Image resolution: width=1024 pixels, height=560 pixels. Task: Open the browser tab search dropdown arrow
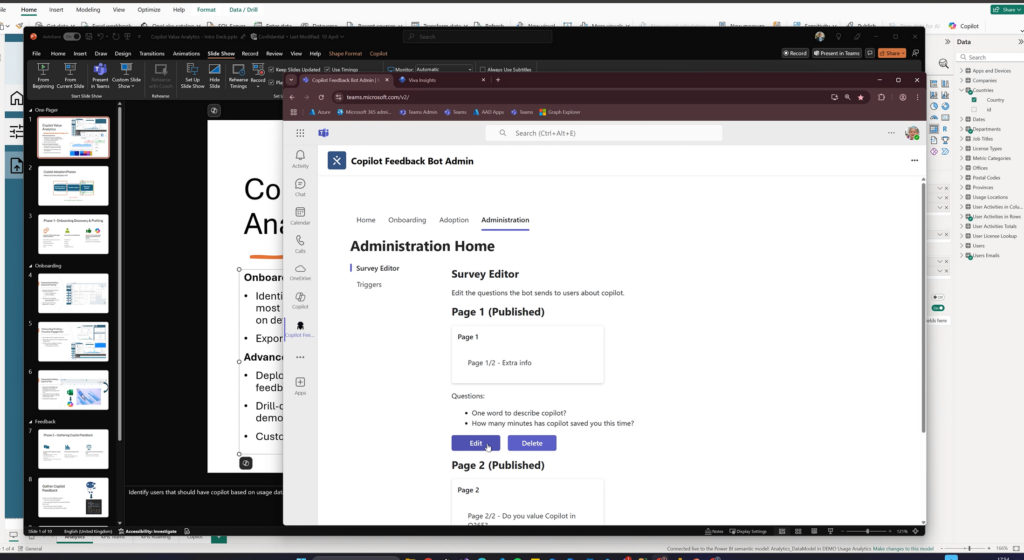point(291,80)
